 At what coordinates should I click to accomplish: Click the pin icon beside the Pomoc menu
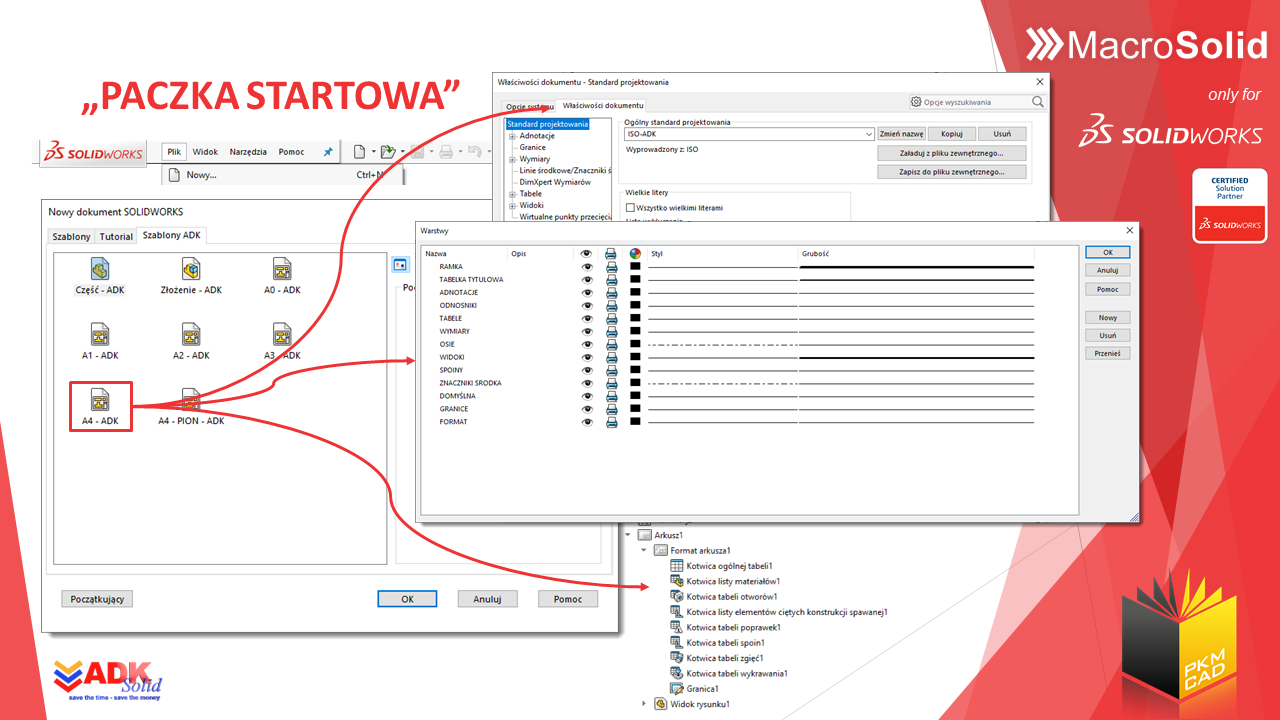point(327,152)
